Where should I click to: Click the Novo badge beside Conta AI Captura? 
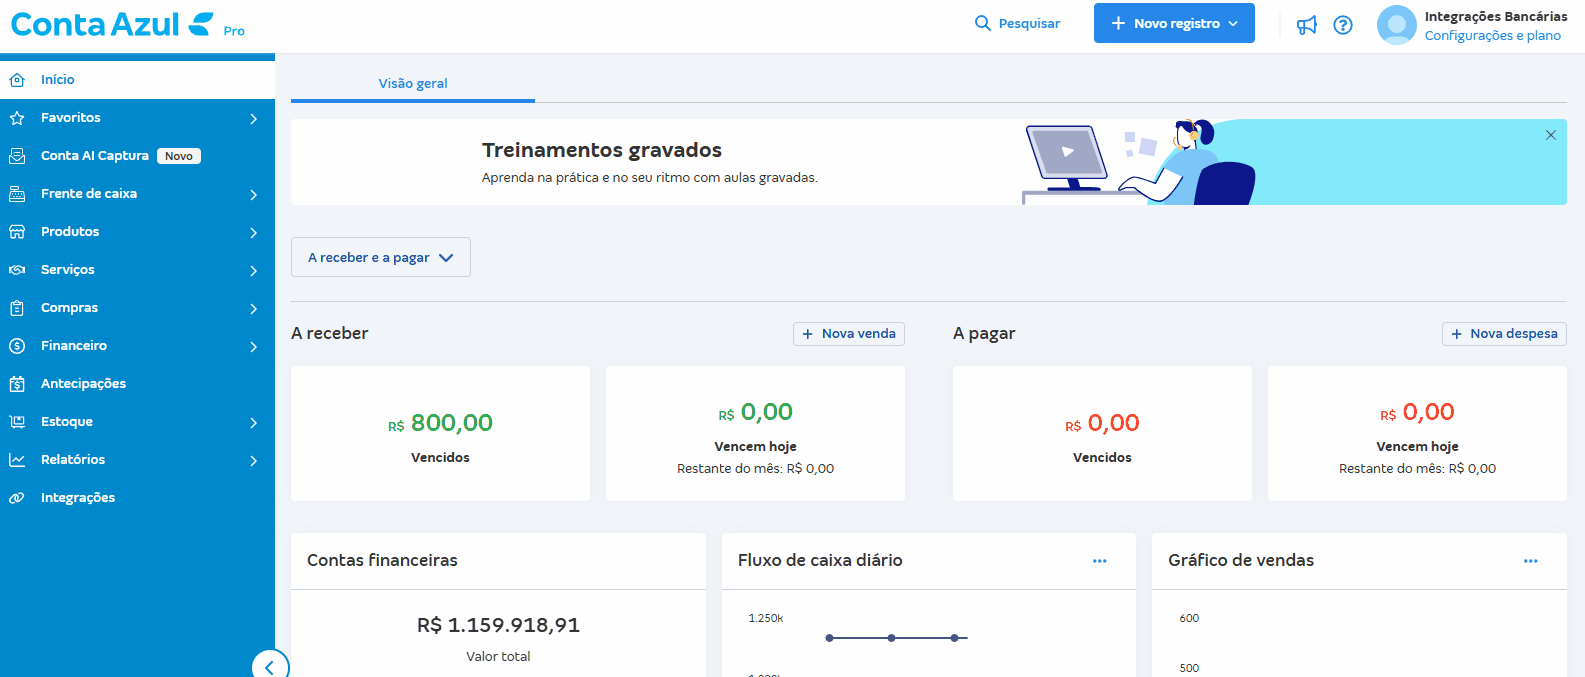point(179,156)
